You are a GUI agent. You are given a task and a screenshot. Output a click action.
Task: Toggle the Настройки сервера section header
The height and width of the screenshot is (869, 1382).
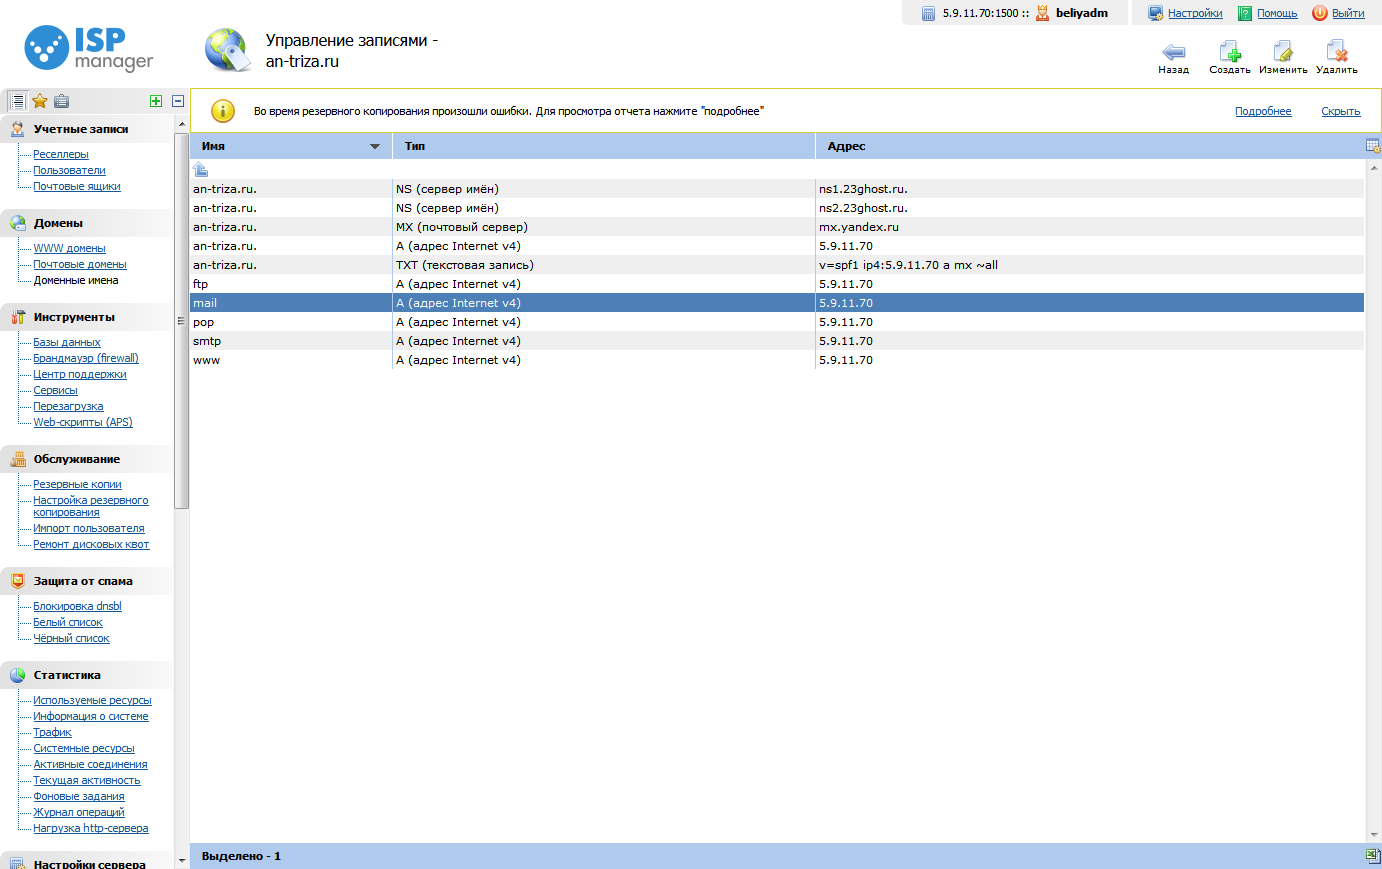[x=86, y=862]
